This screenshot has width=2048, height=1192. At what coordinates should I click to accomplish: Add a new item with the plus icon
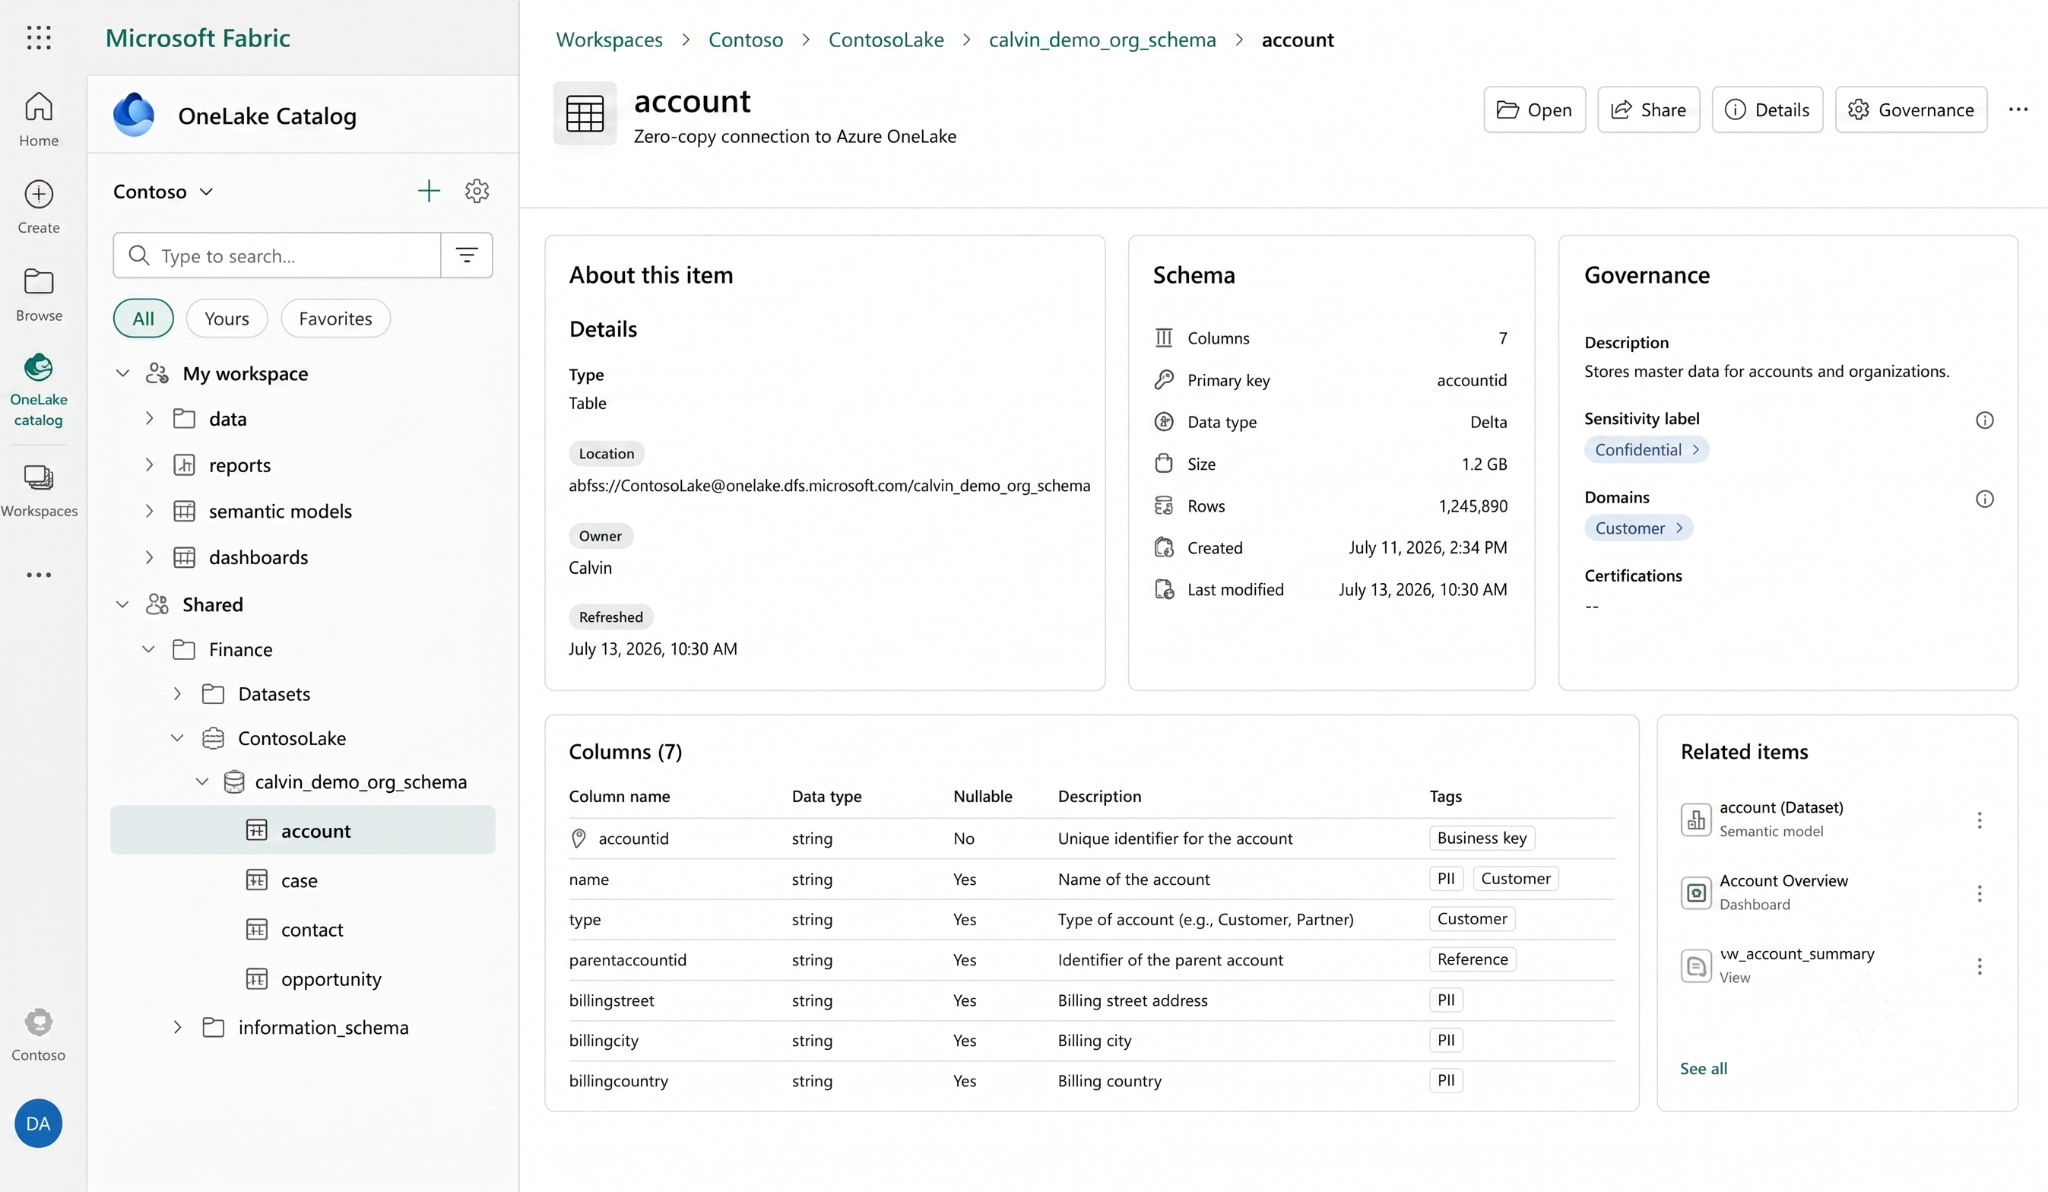(x=428, y=191)
